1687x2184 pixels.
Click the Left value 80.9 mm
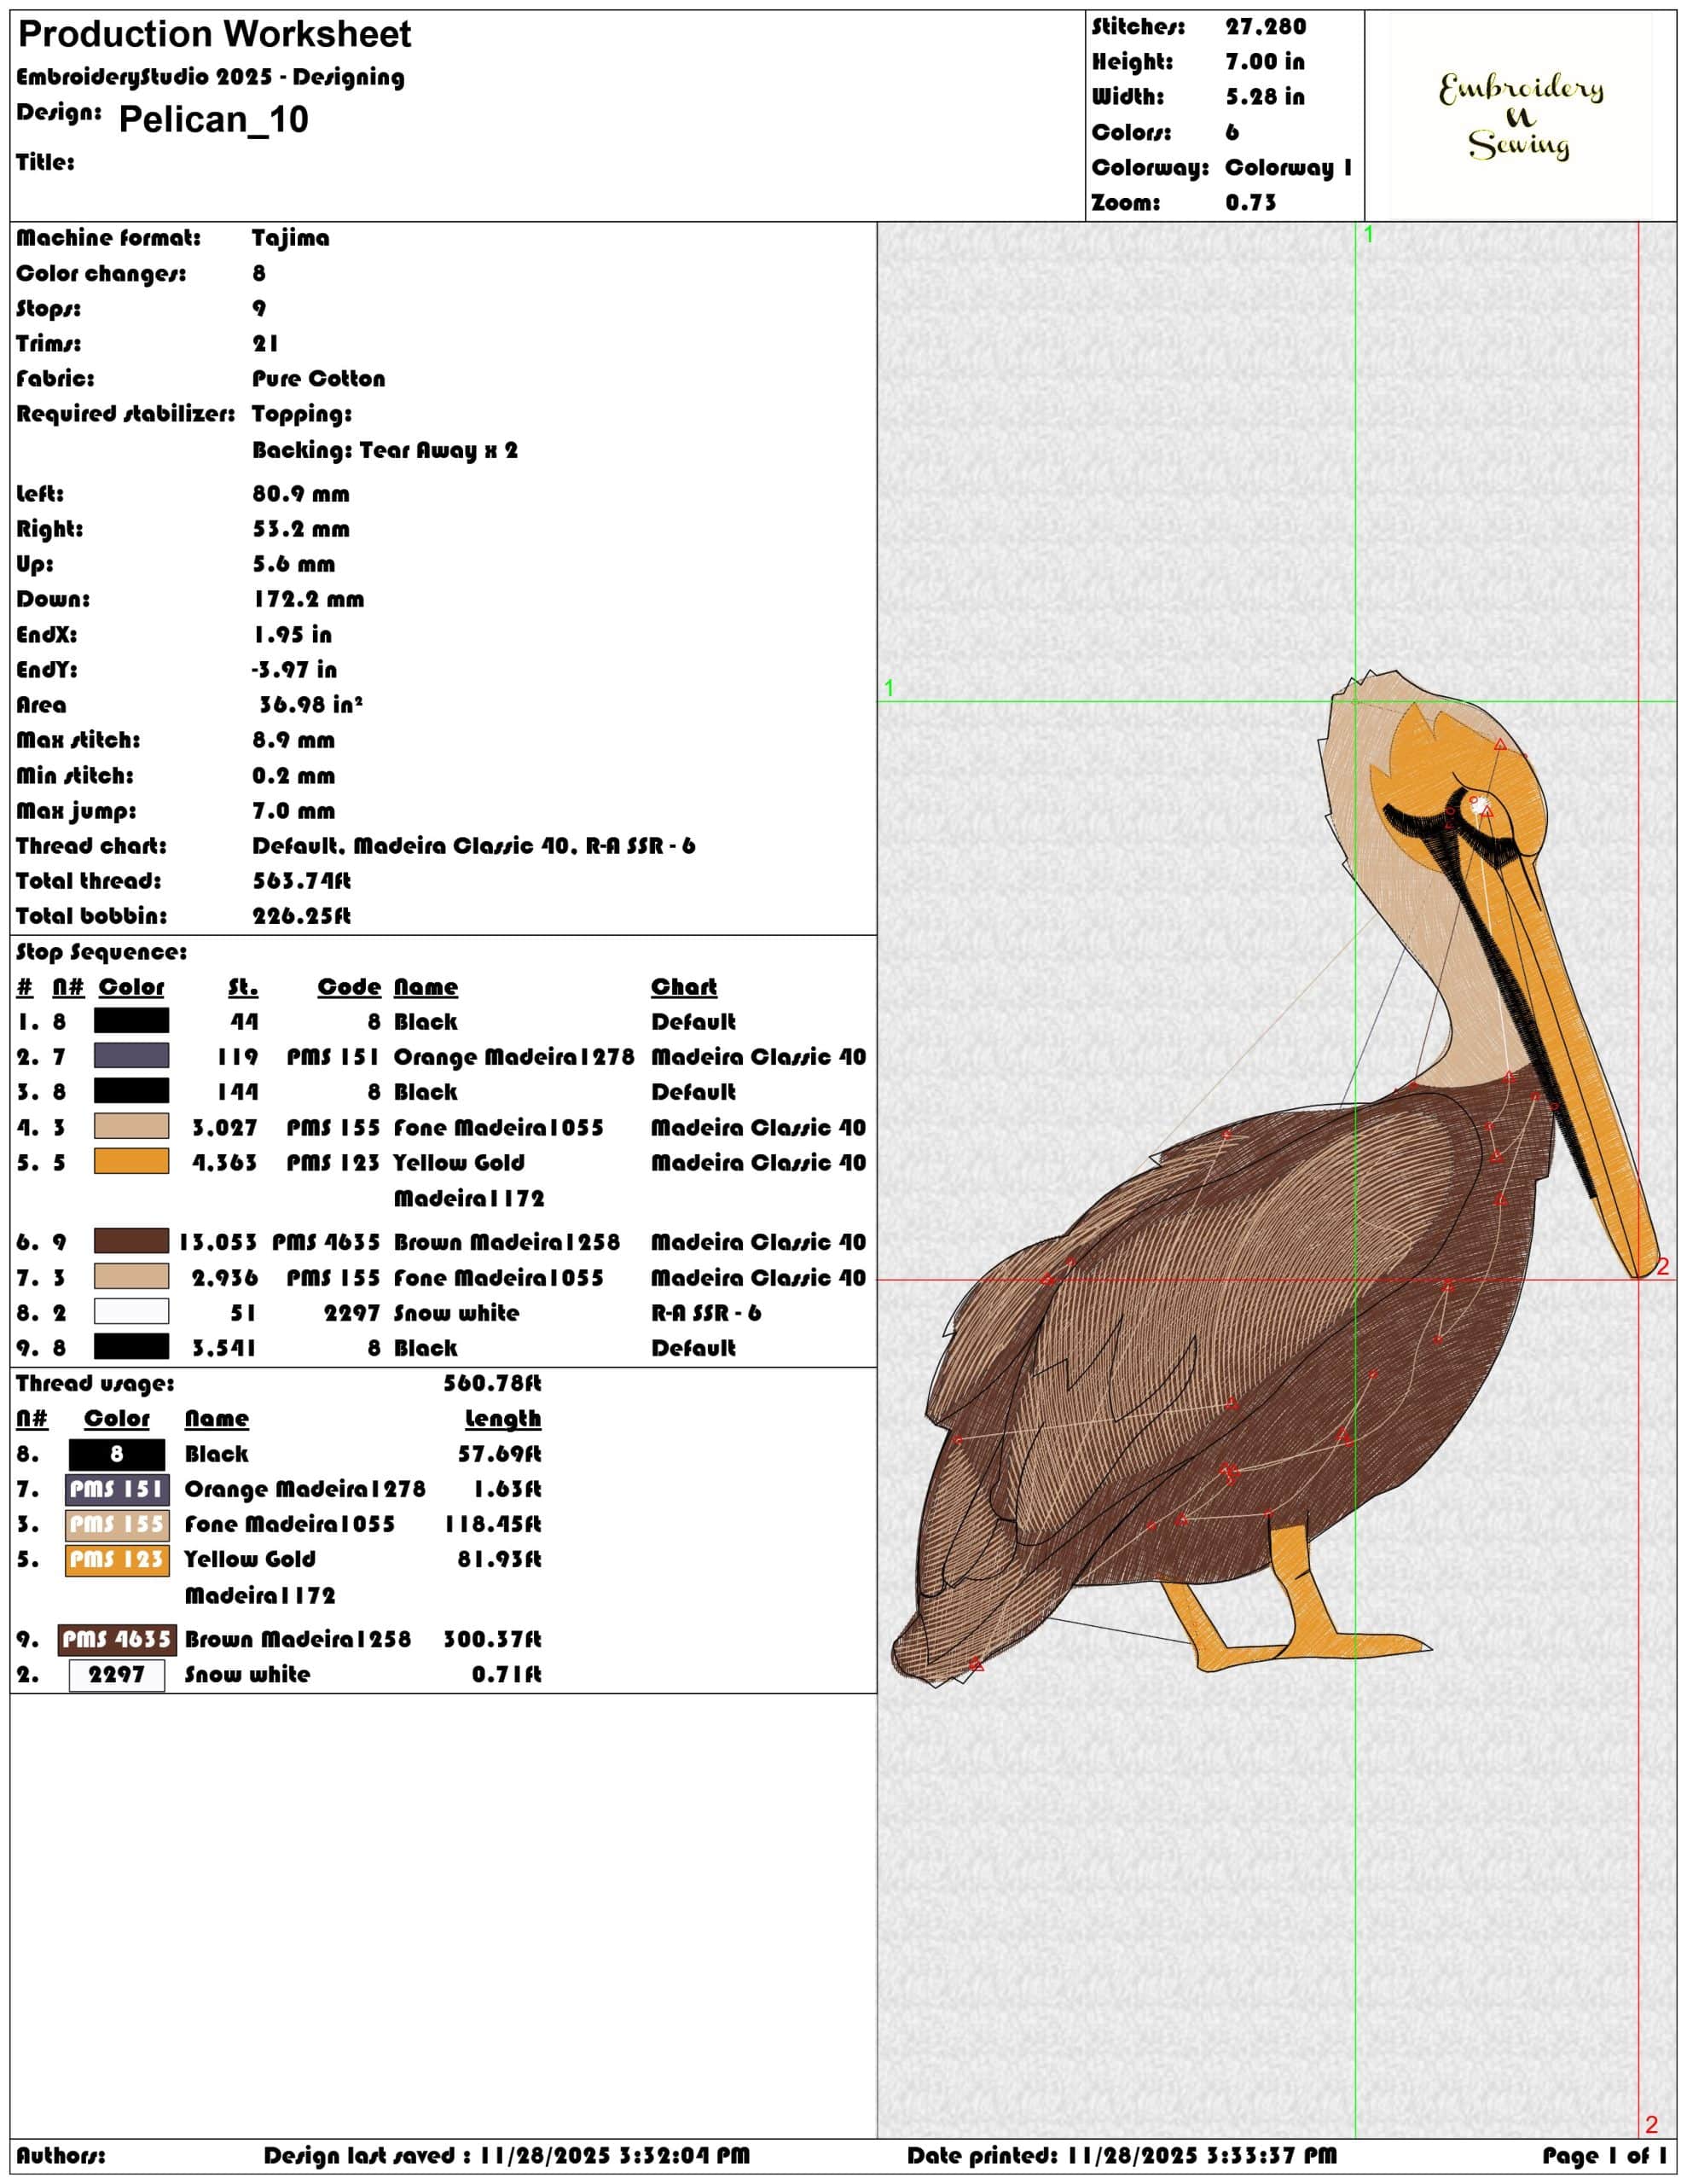(300, 494)
